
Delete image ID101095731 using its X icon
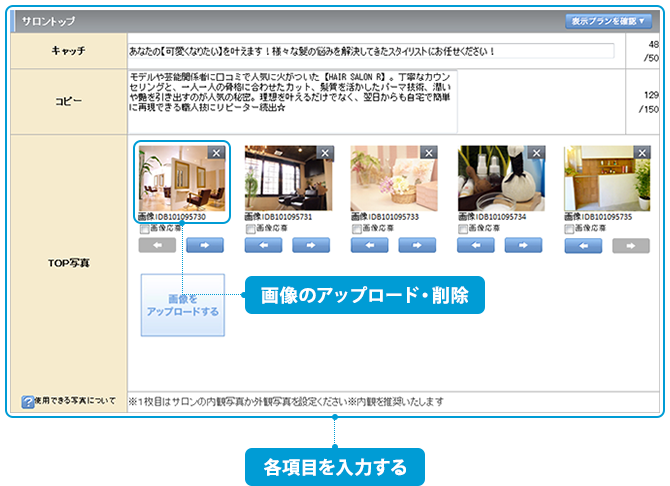[323, 152]
